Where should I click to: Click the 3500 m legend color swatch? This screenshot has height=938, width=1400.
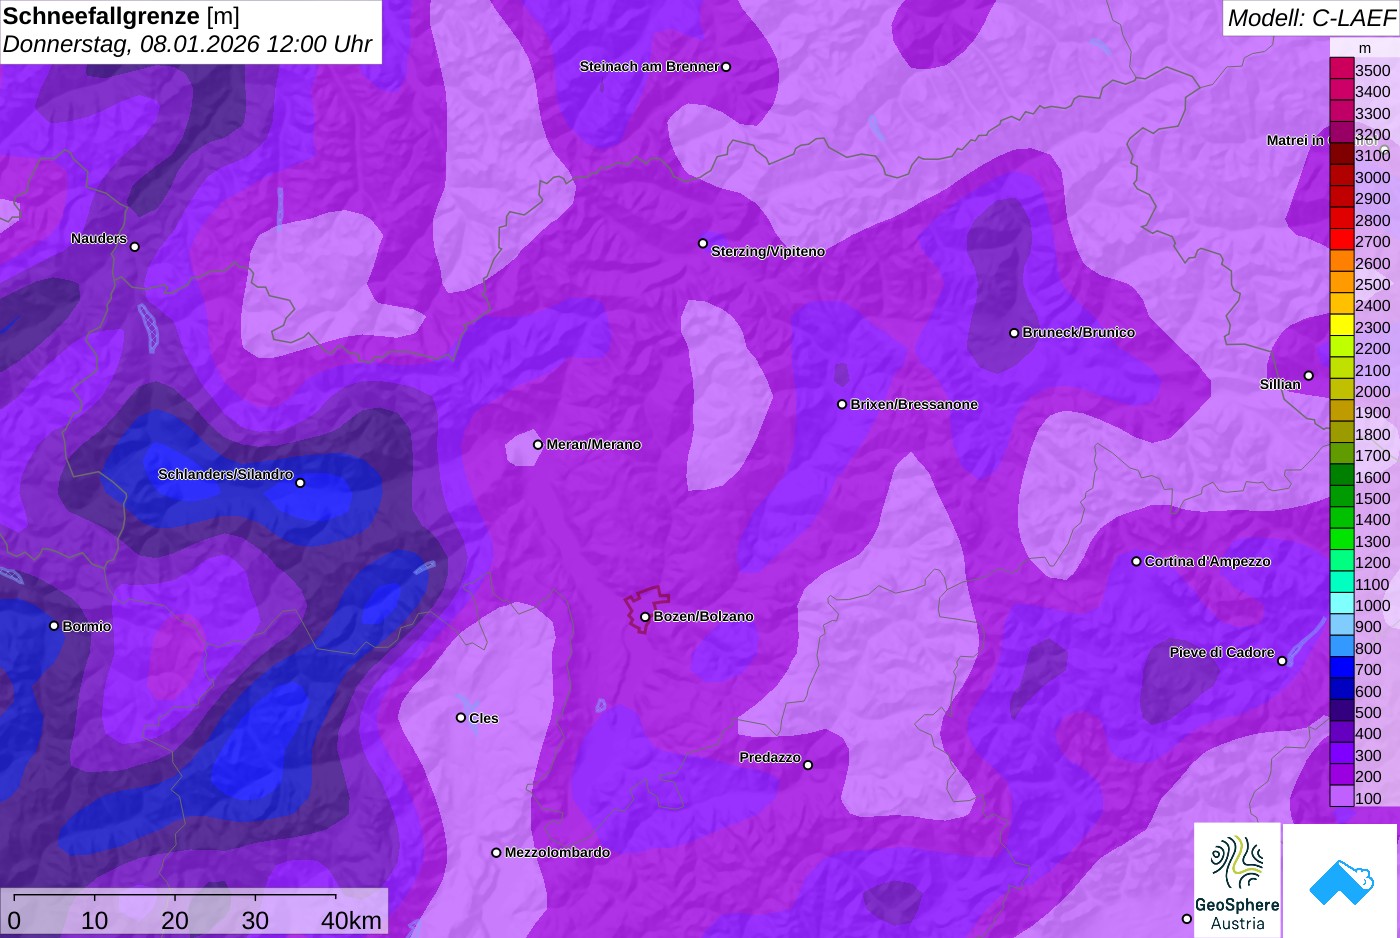(x=1341, y=70)
